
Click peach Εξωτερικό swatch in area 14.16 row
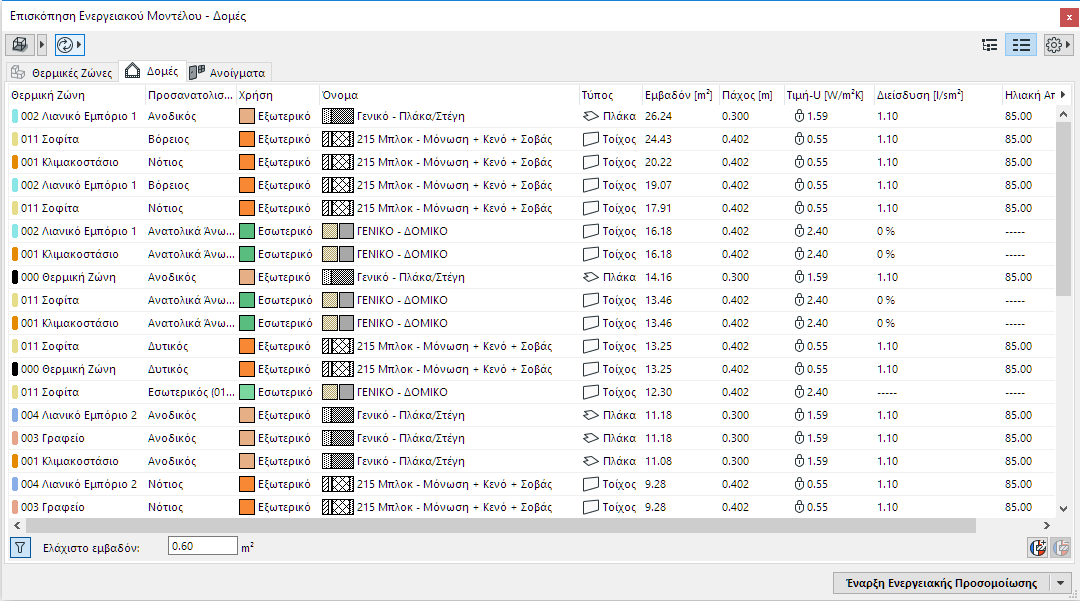pos(247,277)
